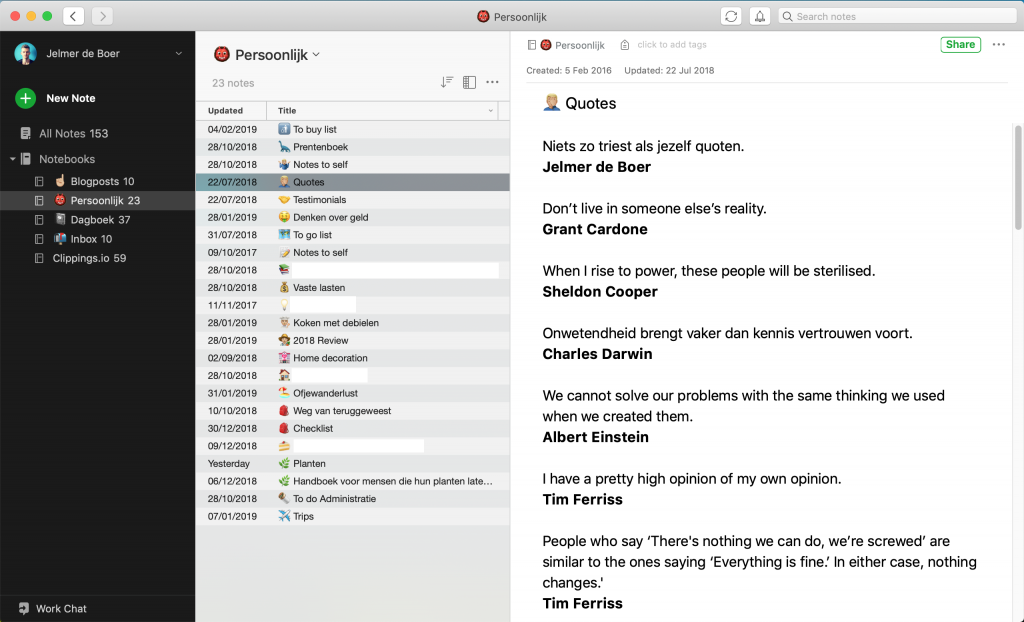Share the Quotes note
Image resolution: width=1024 pixels, height=622 pixels.
(960, 44)
